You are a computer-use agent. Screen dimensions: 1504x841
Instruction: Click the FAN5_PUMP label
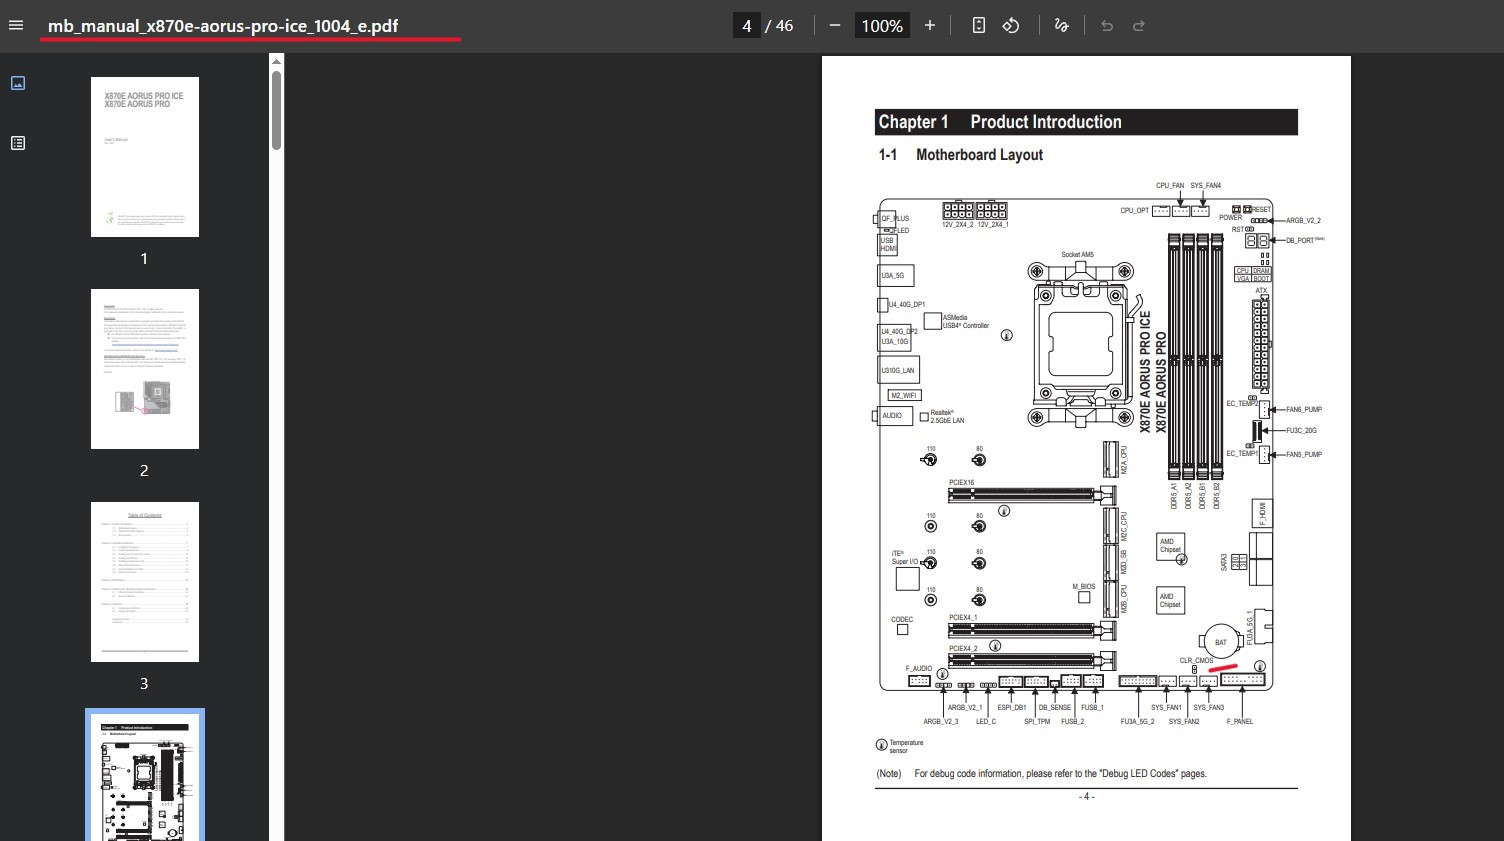coord(1304,455)
